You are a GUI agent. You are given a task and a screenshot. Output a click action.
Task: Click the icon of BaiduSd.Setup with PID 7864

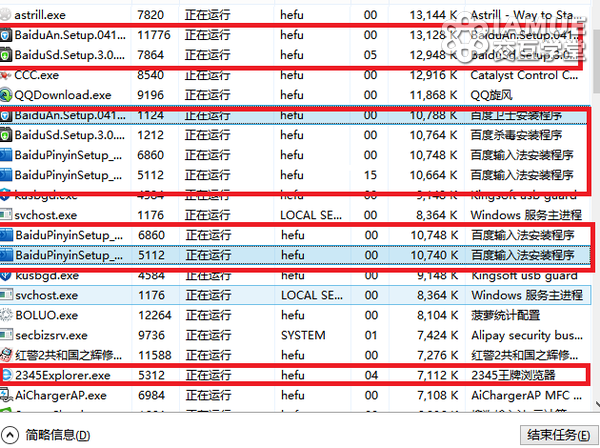5,55
